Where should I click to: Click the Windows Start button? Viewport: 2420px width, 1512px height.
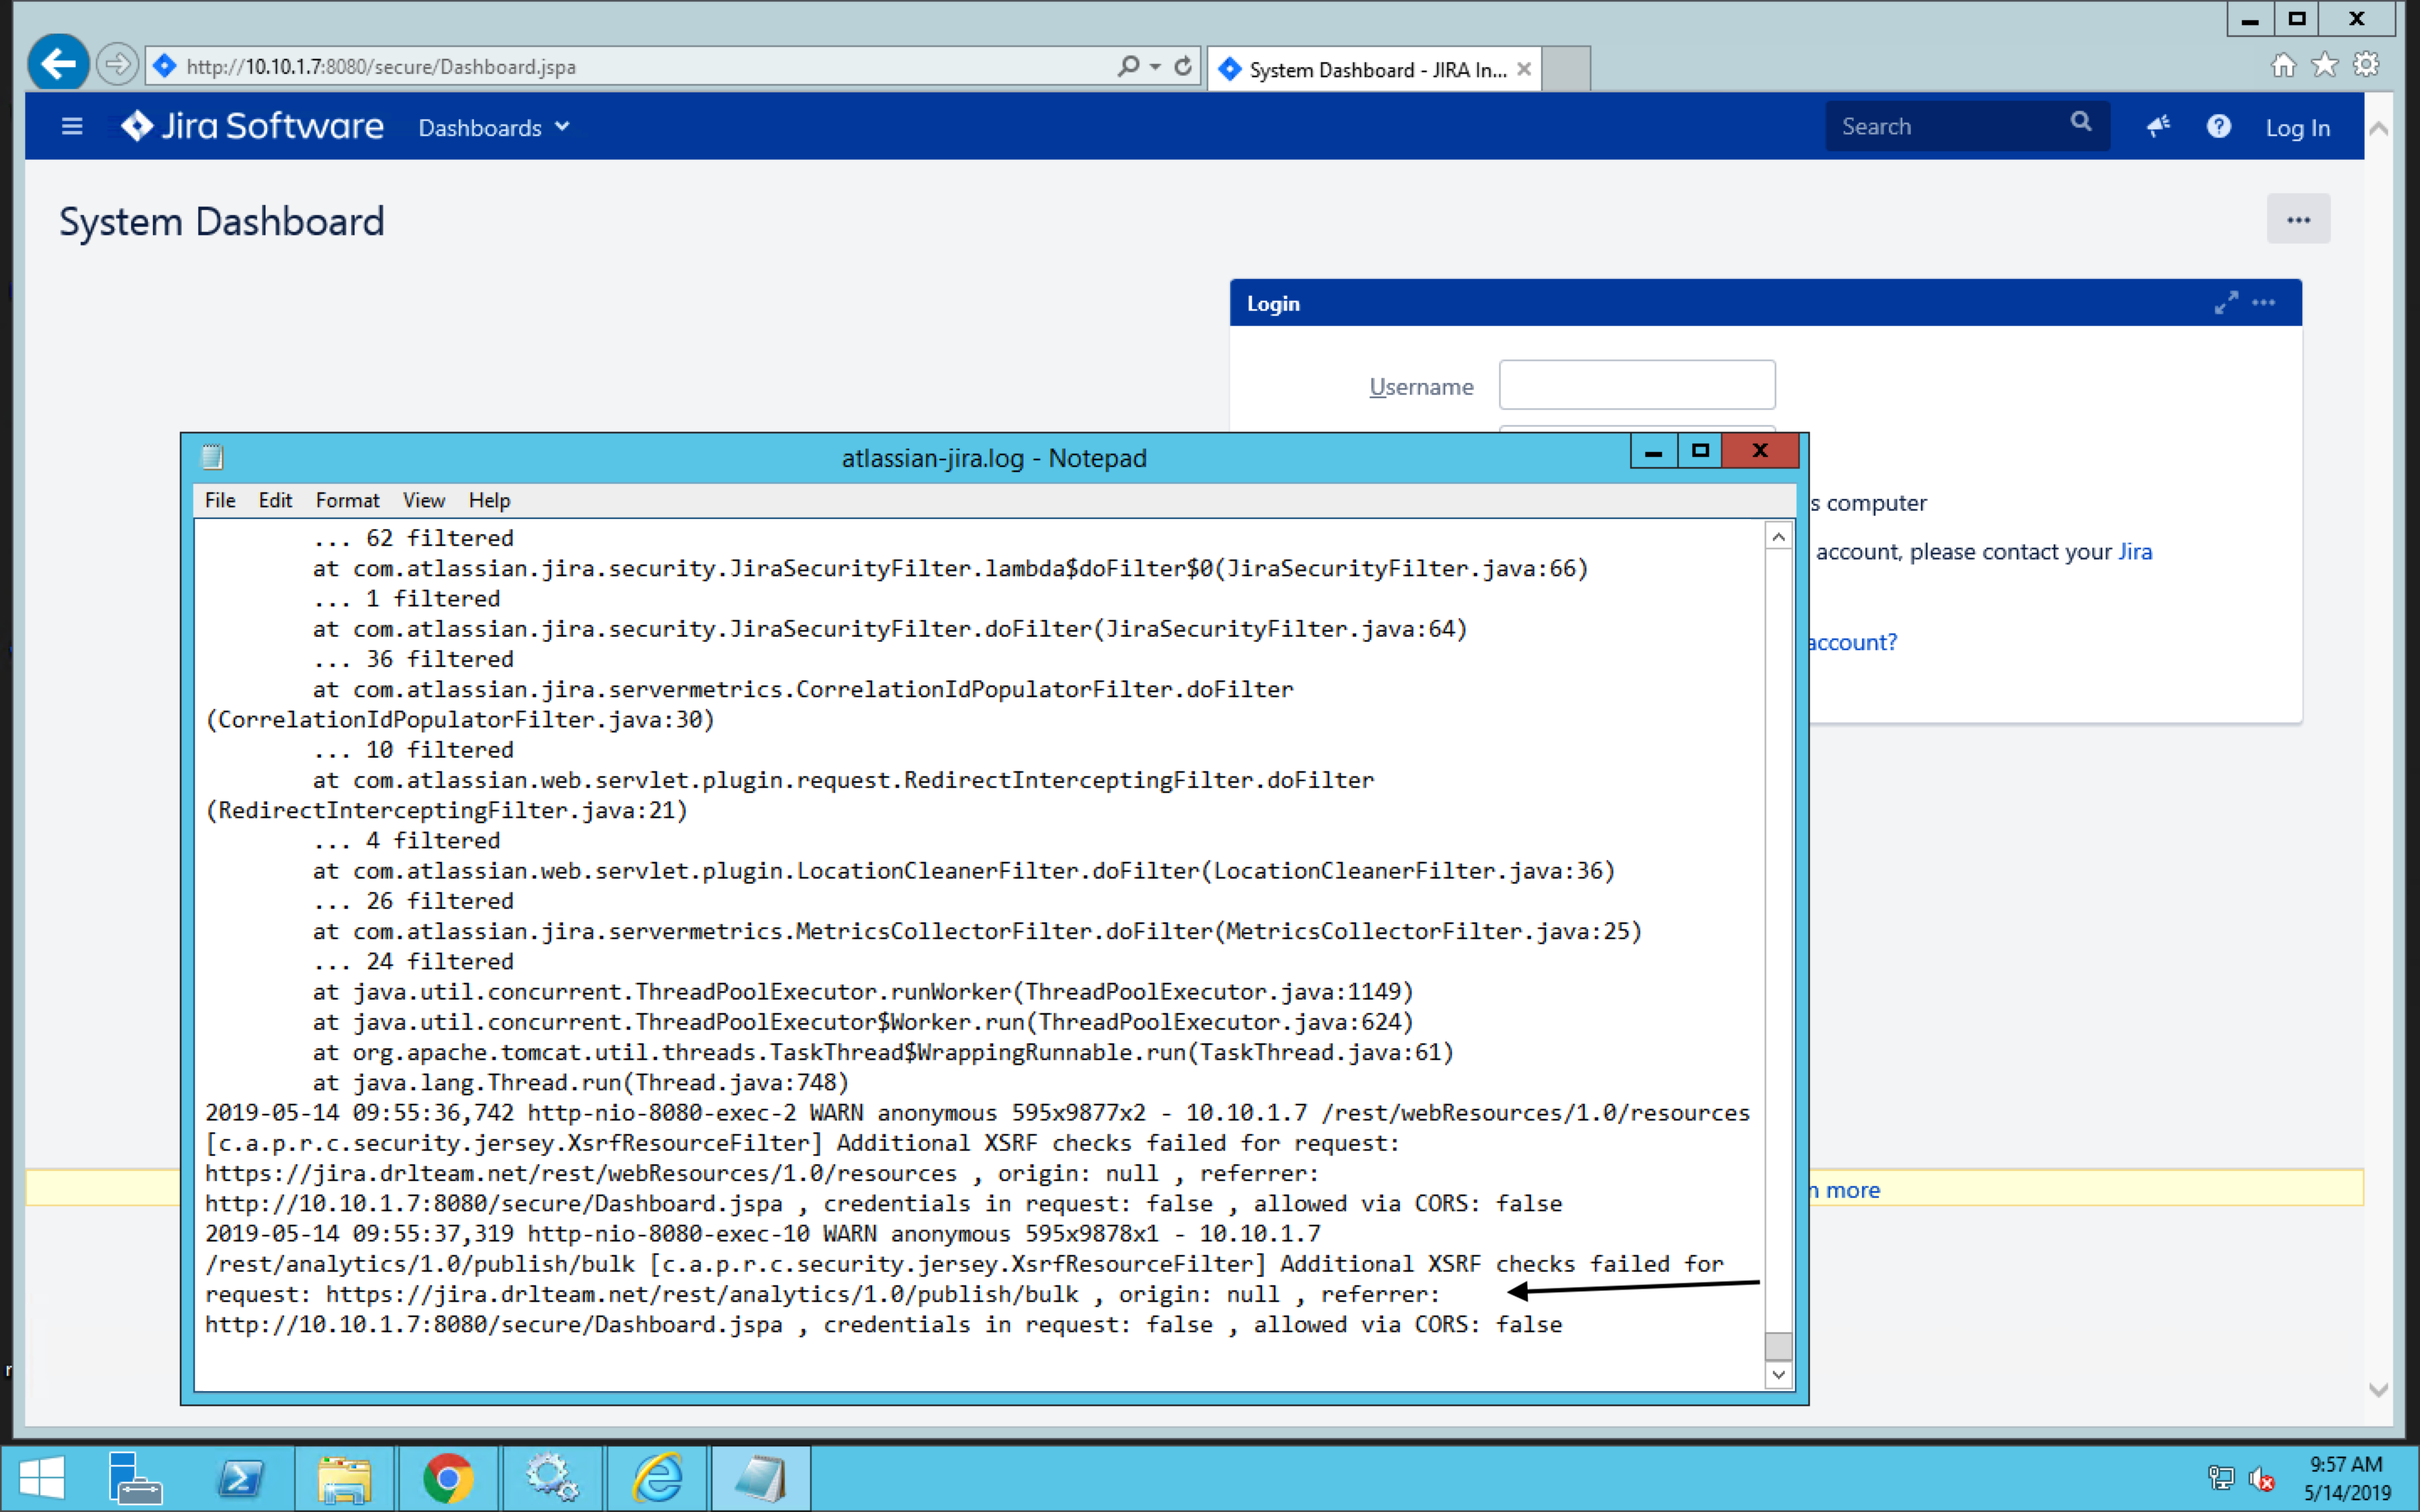(42, 1478)
